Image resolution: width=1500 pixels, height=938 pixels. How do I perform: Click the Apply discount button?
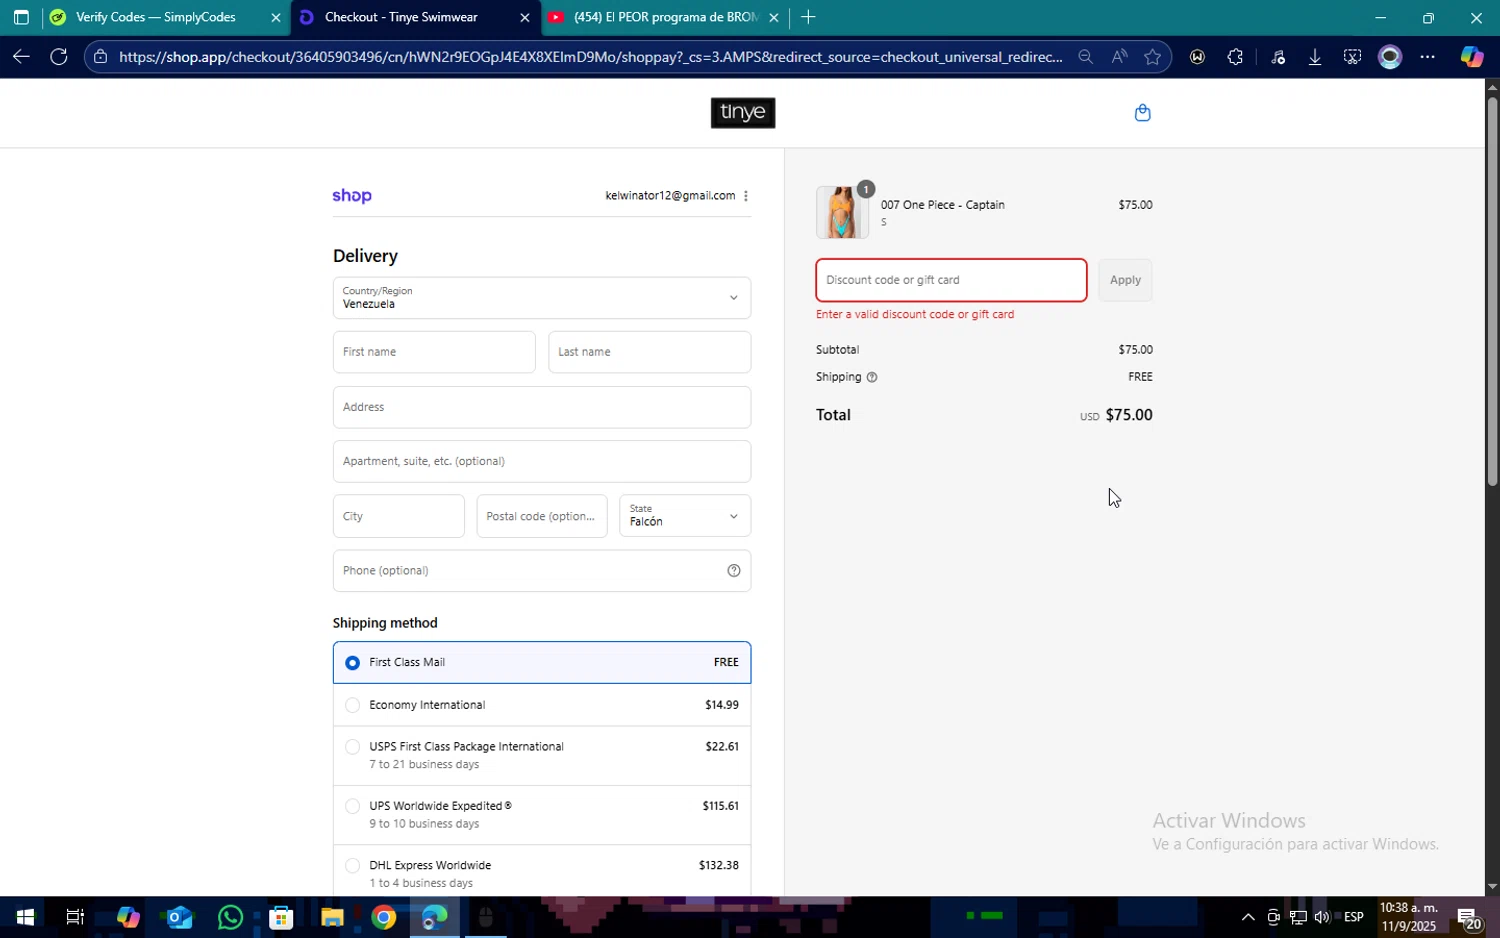pos(1125,280)
